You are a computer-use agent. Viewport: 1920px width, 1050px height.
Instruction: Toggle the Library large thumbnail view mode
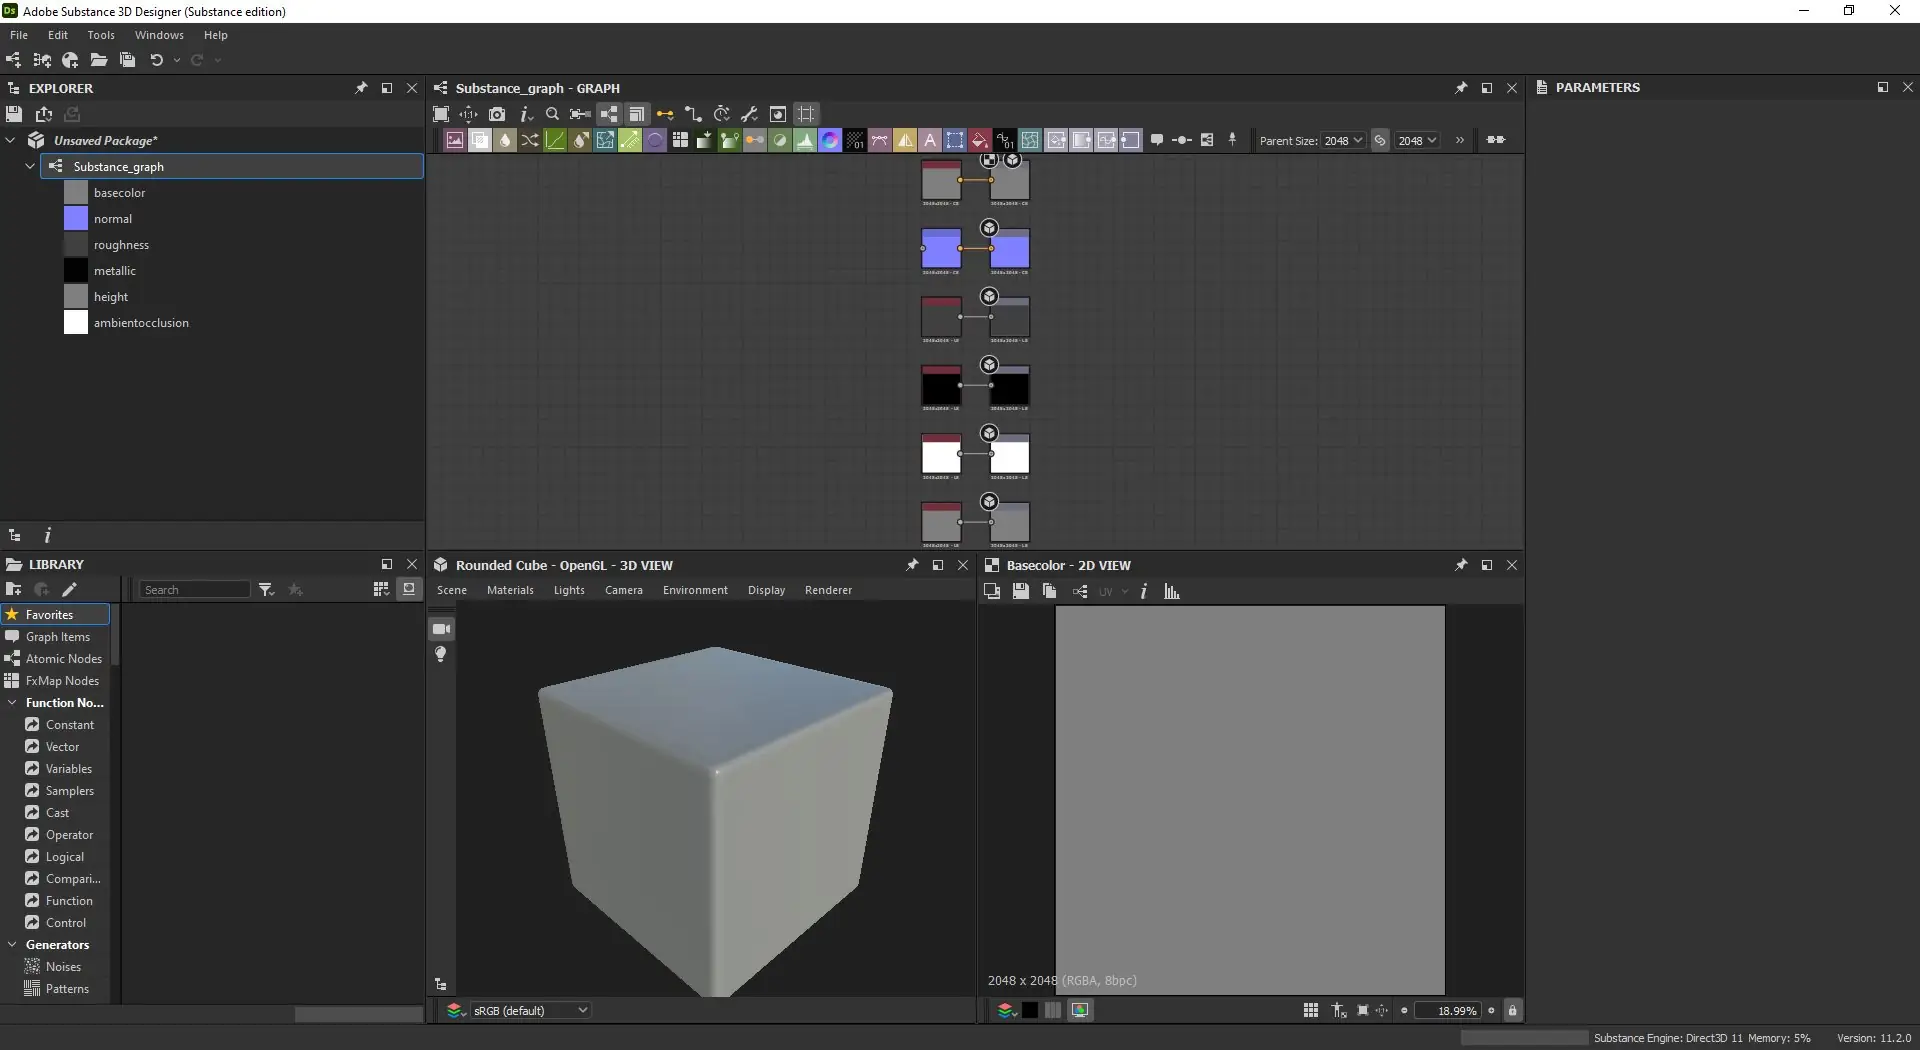[408, 590]
